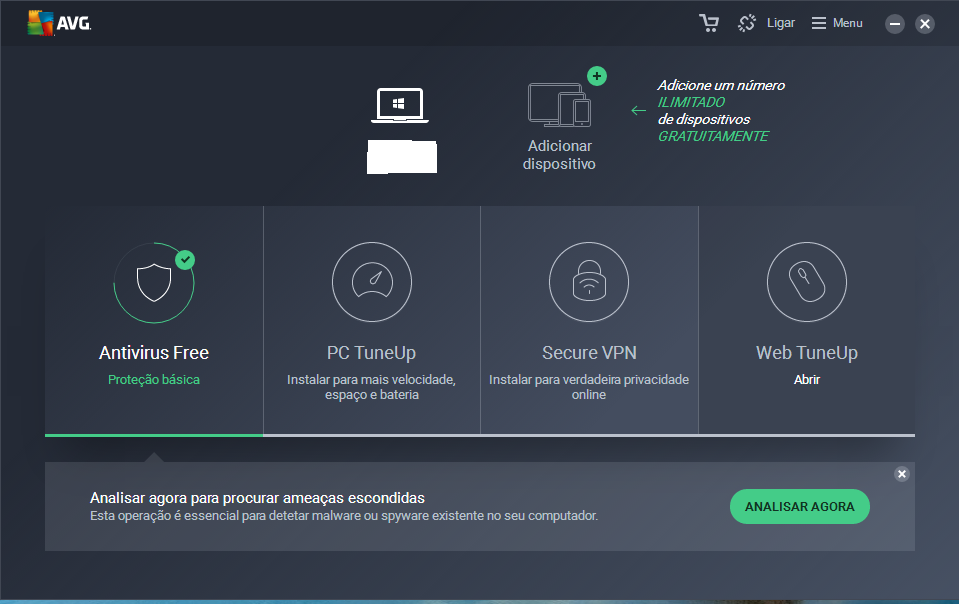Click the Adicionar dispositivo devices icon
959x604 pixels.
[560, 105]
